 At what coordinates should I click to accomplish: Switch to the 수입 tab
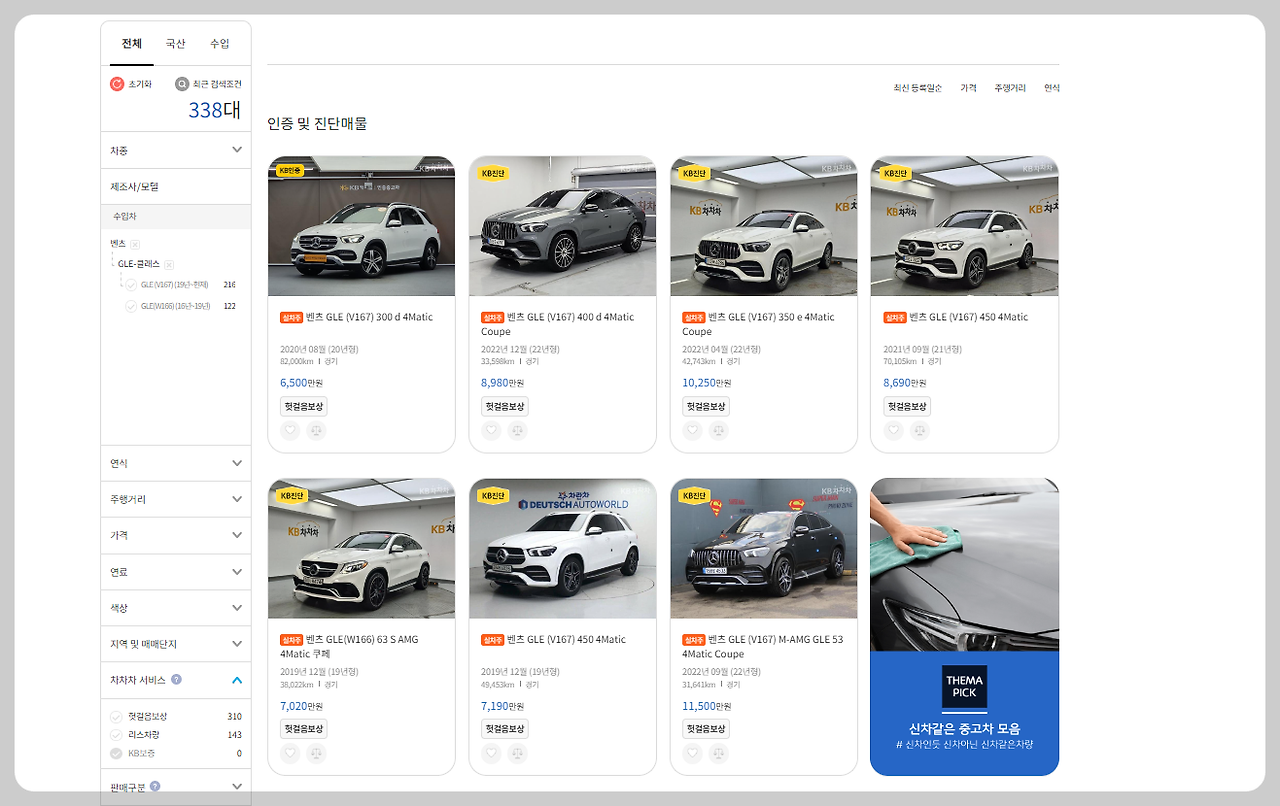pyautogui.click(x=220, y=44)
